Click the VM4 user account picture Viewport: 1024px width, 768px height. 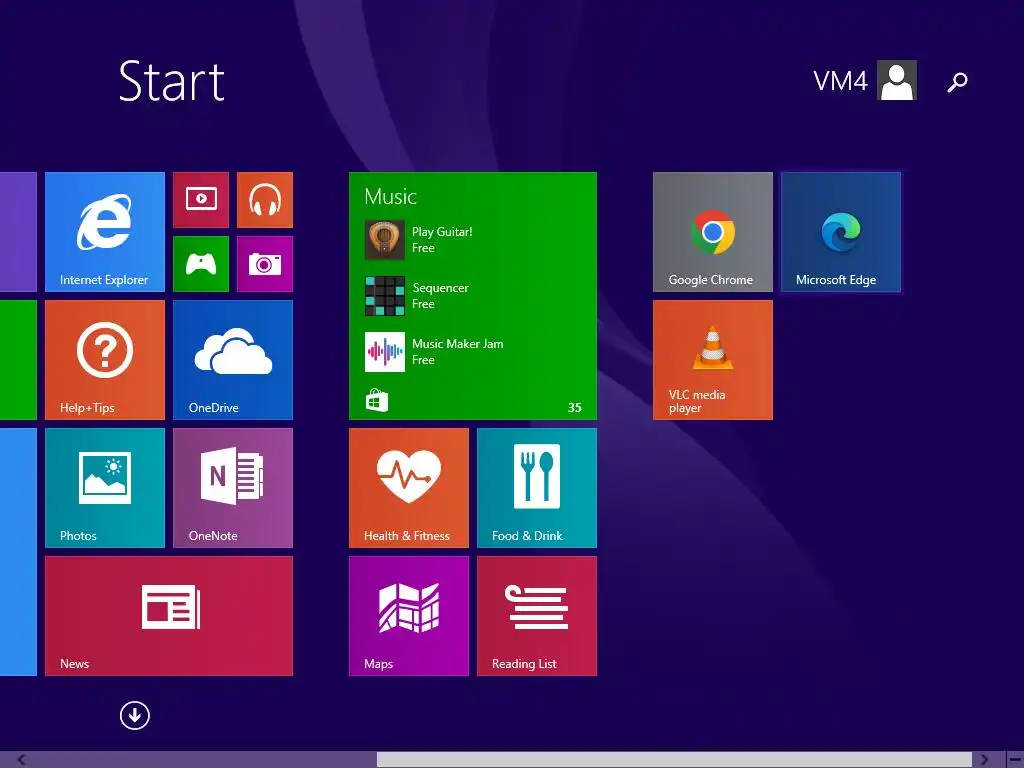(897, 80)
